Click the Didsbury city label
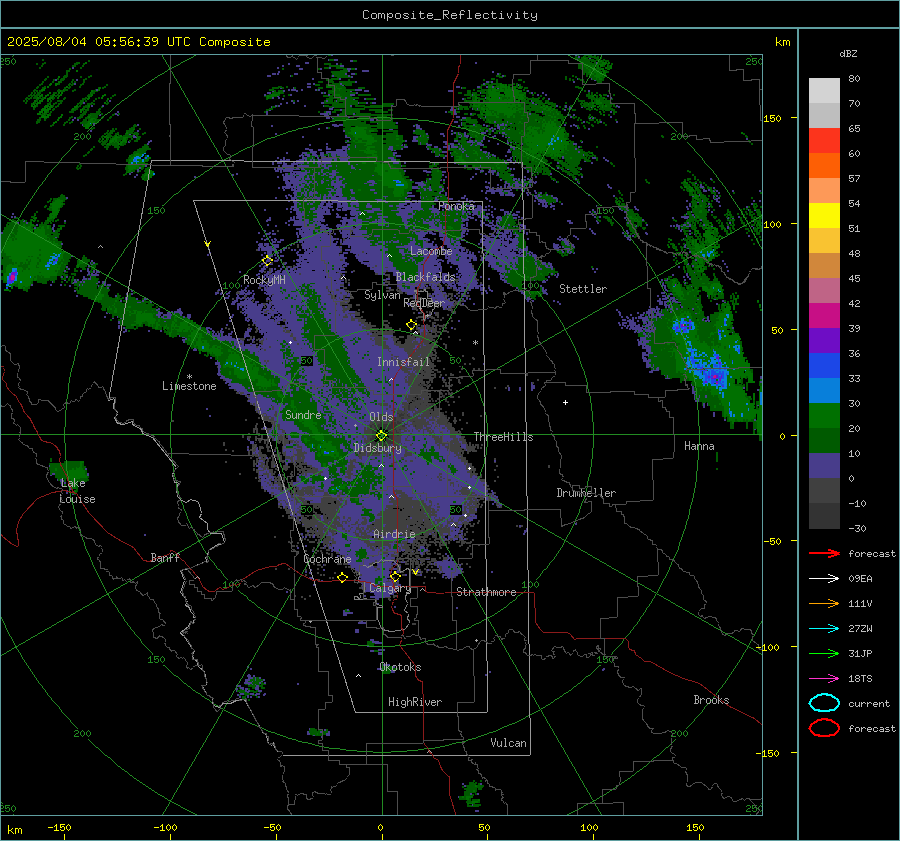This screenshot has height=841, width=900. [377, 448]
